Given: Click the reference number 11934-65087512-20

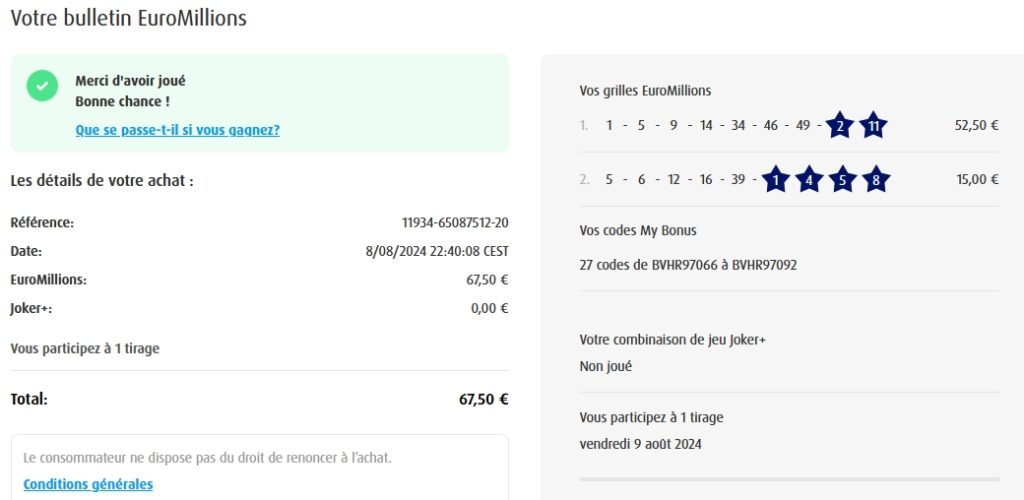Looking at the screenshot, I should [x=455, y=223].
